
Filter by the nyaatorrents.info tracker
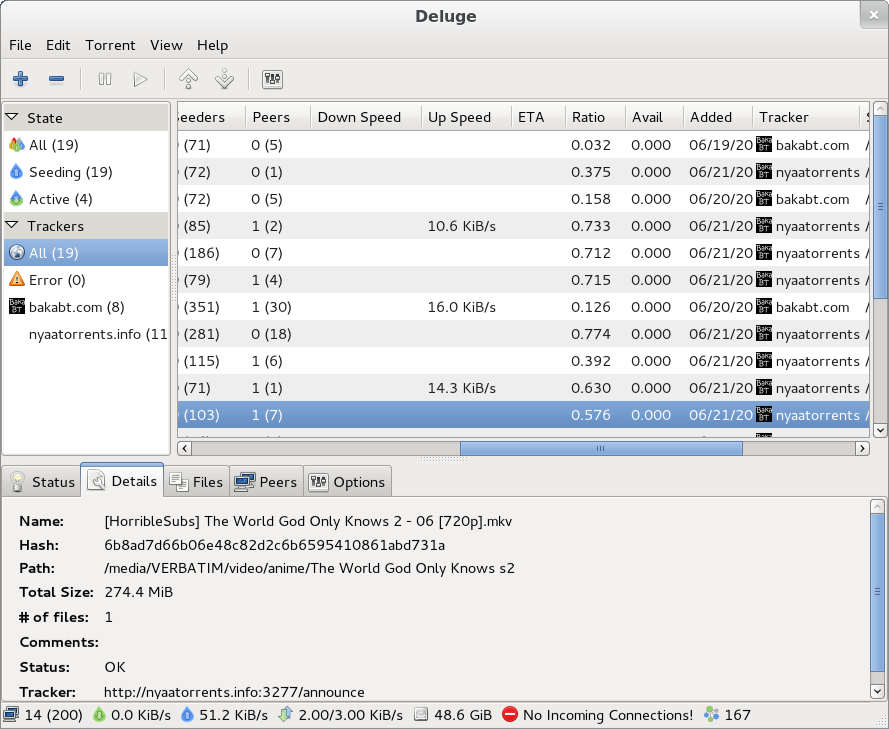click(86, 334)
